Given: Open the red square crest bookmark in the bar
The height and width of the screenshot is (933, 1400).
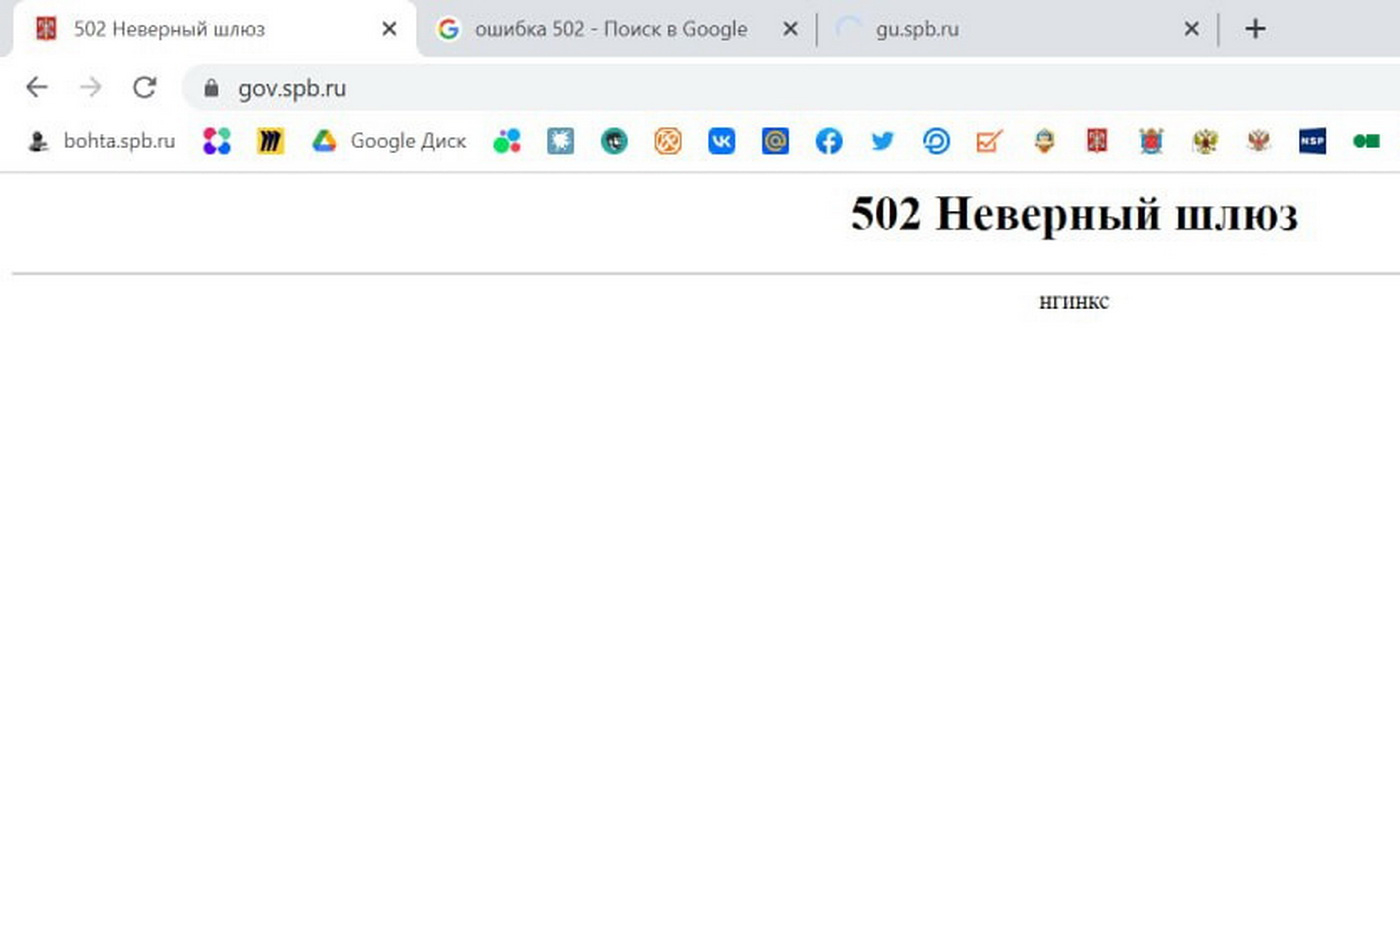Looking at the screenshot, I should 1097,141.
